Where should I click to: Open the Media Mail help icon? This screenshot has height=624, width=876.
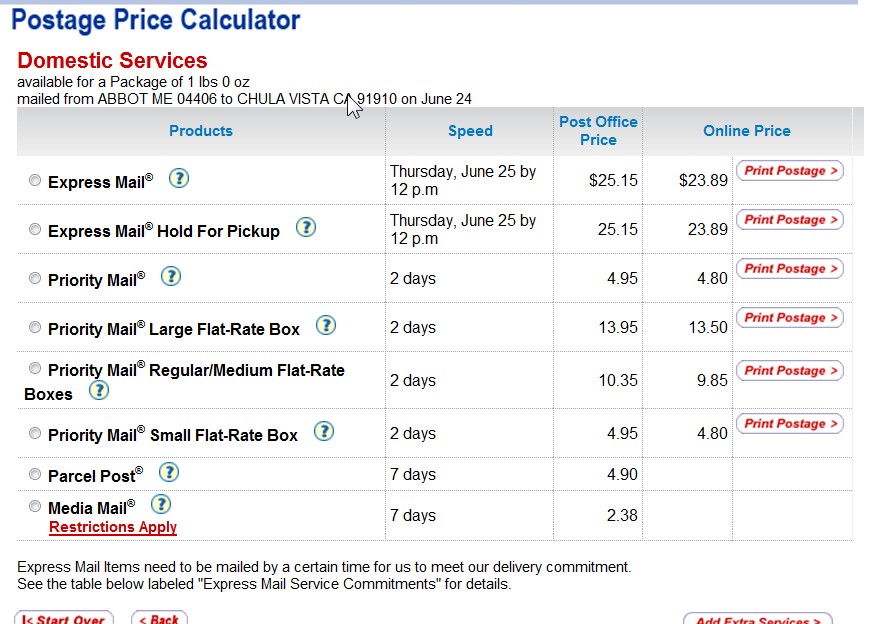tap(161, 504)
